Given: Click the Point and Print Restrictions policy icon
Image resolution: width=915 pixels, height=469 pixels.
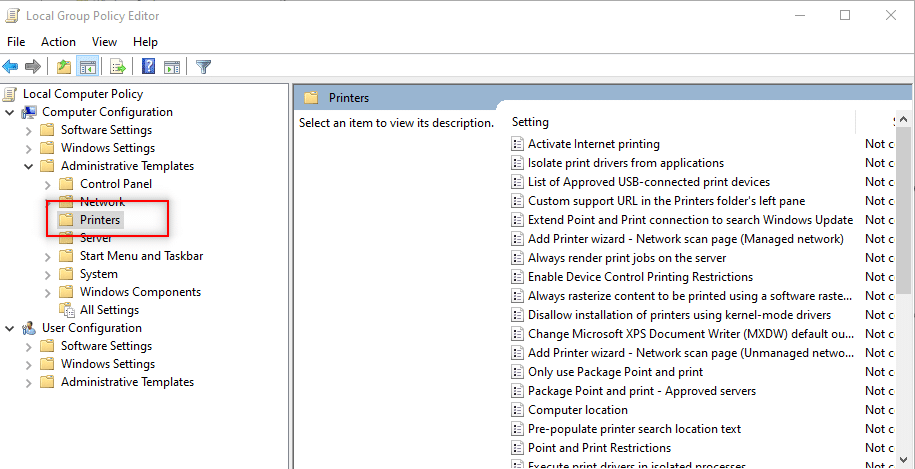Looking at the screenshot, I should click(x=517, y=447).
